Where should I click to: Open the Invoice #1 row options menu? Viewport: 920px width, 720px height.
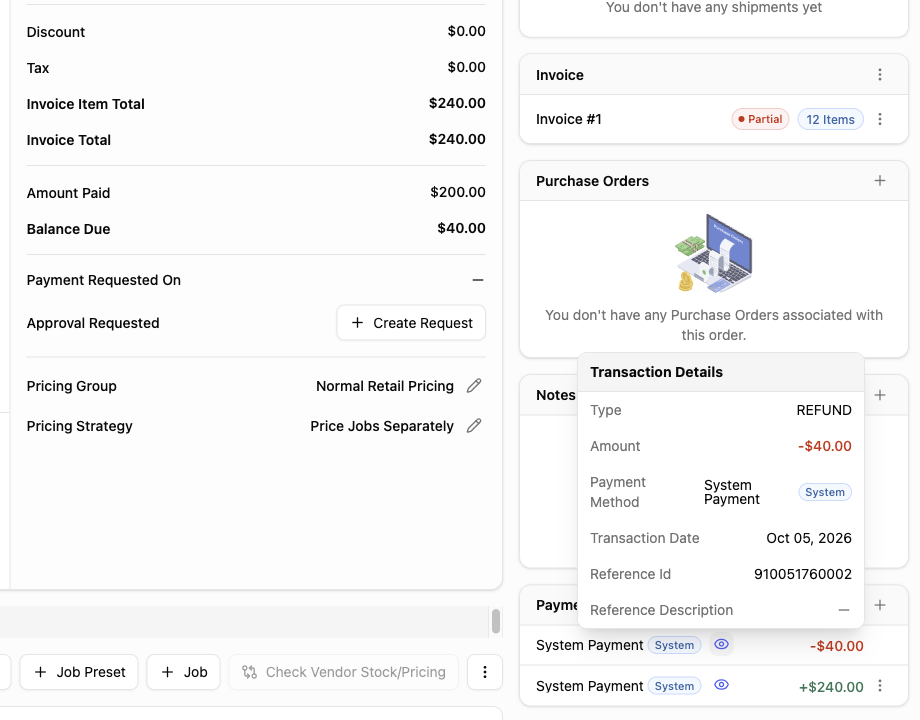tap(880, 119)
